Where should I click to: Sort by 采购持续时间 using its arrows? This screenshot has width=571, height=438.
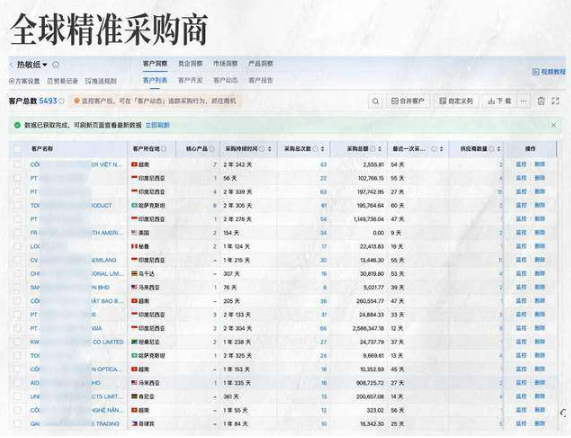tap(270, 149)
